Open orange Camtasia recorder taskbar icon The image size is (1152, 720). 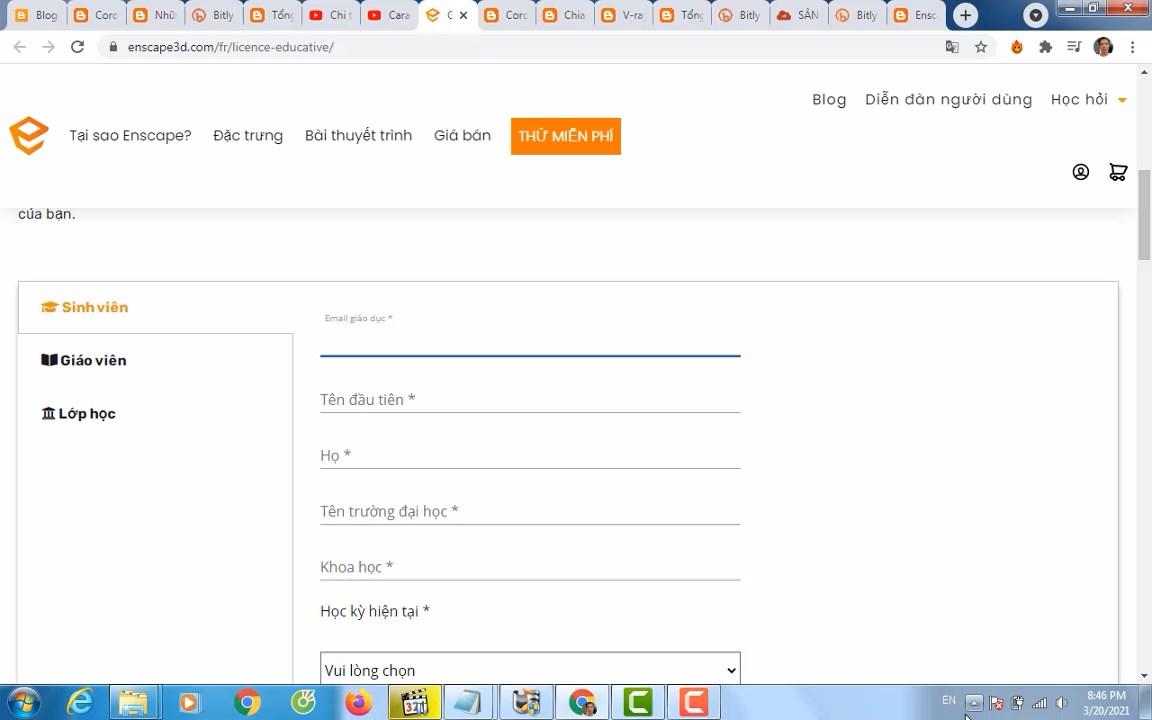[x=694, y=702]
